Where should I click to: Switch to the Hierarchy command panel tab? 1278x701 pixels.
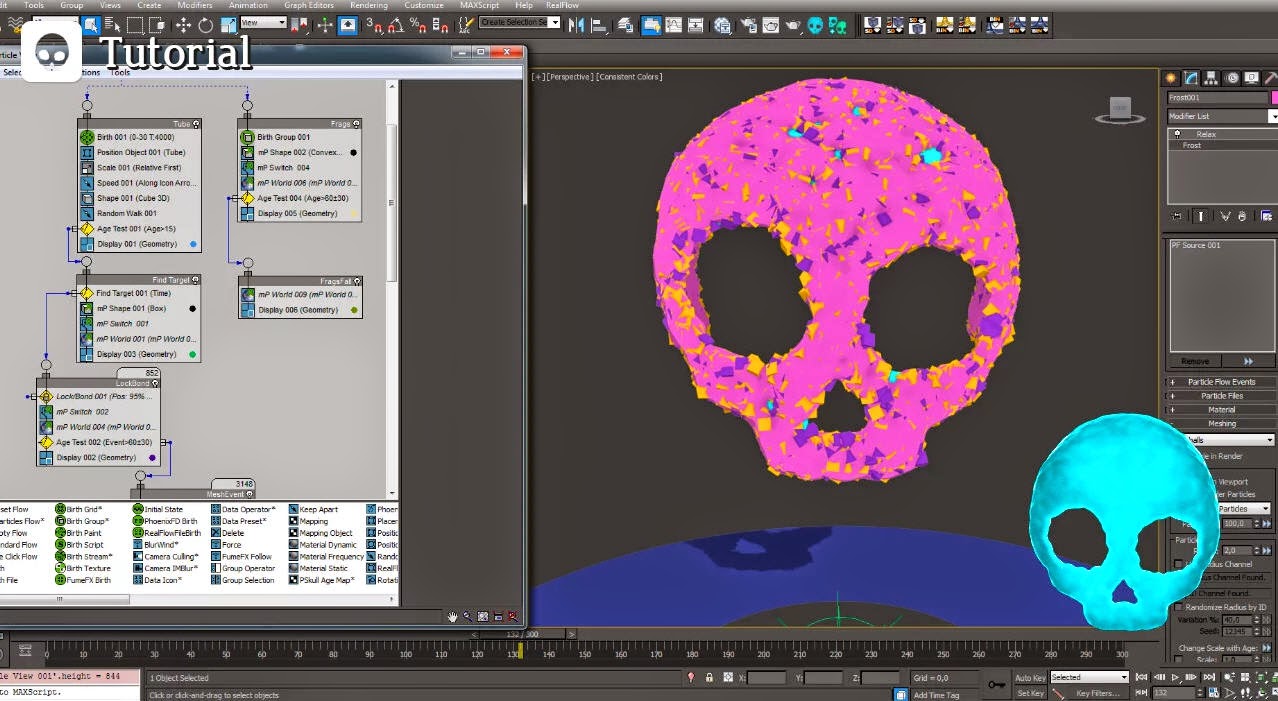[x=1211, y=77]
